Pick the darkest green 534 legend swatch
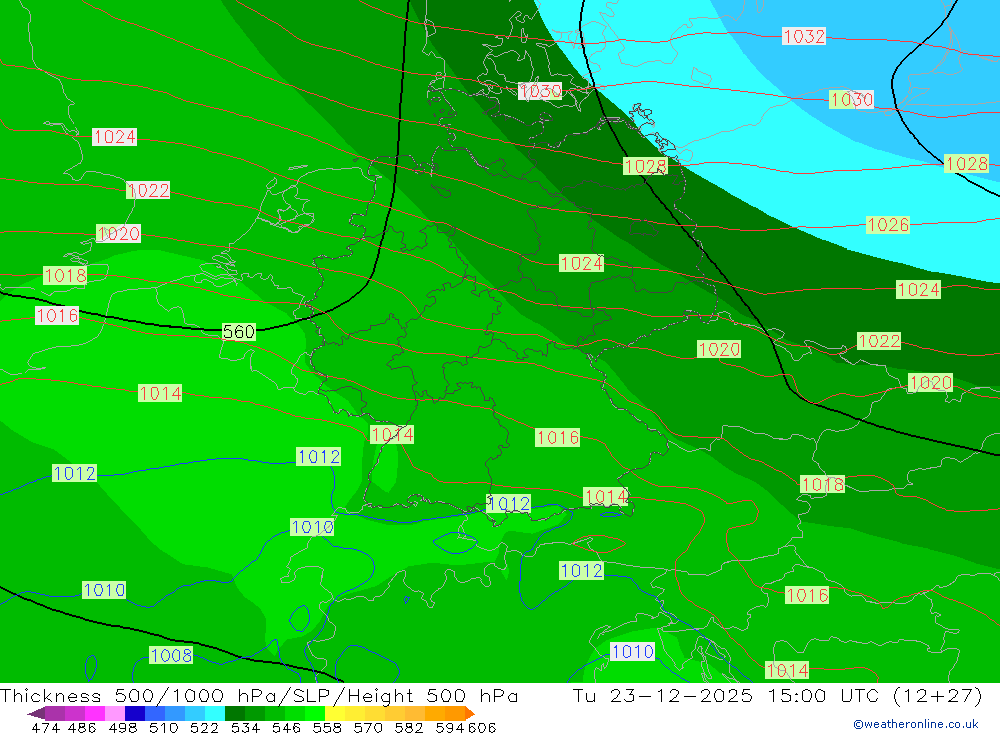 [235, 713]
